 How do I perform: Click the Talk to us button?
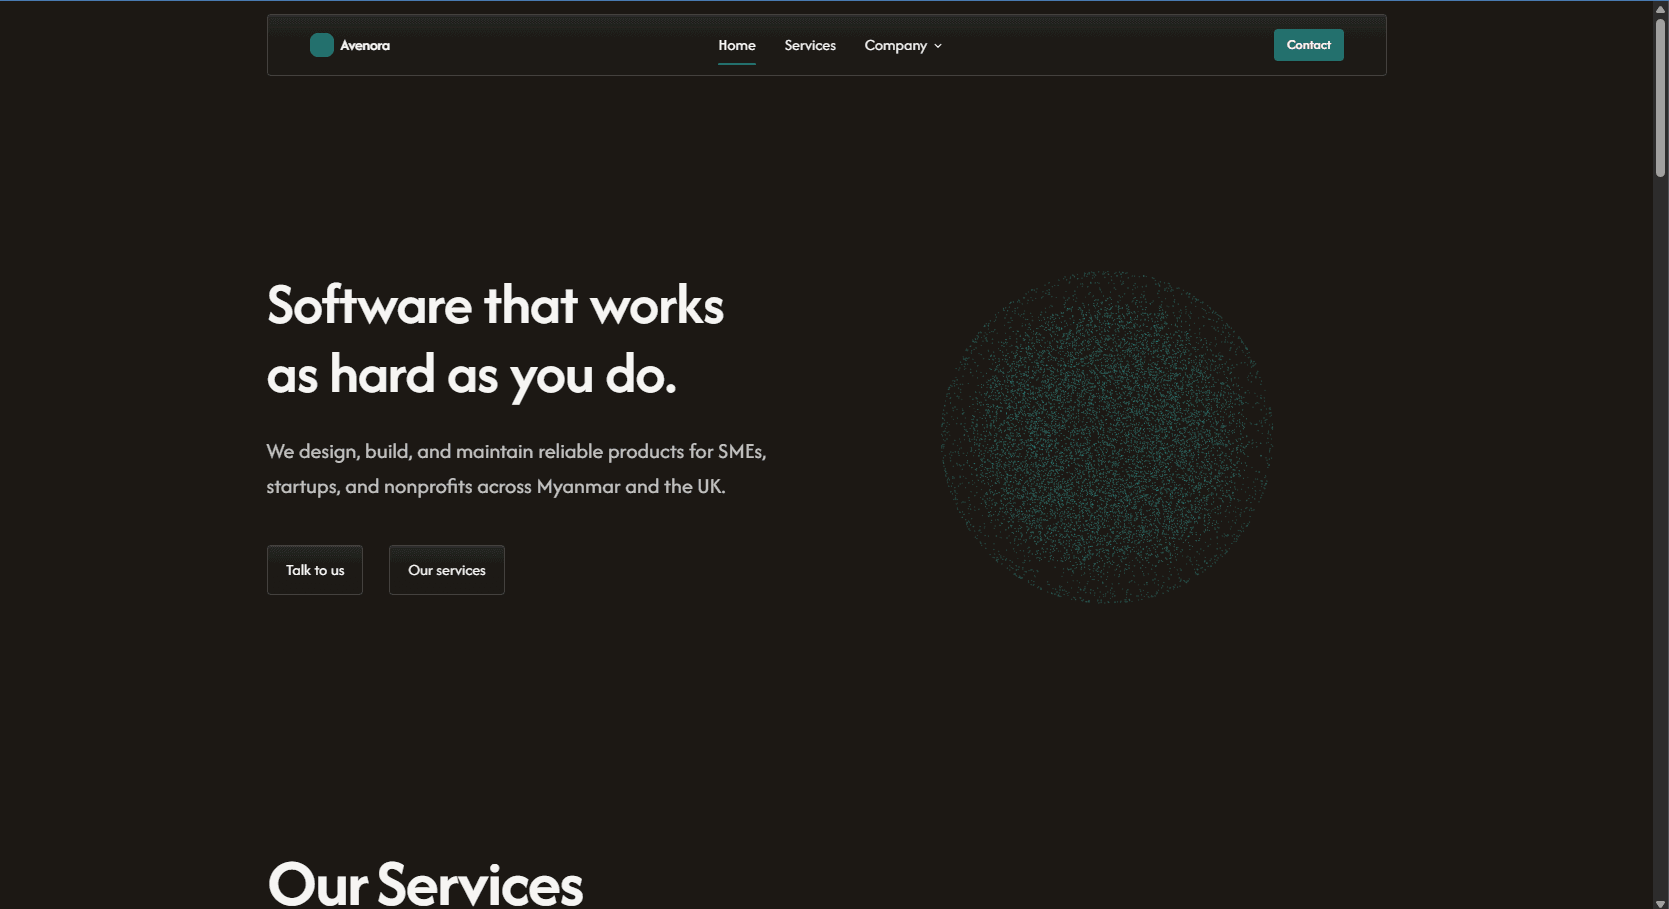coord(315,570)
